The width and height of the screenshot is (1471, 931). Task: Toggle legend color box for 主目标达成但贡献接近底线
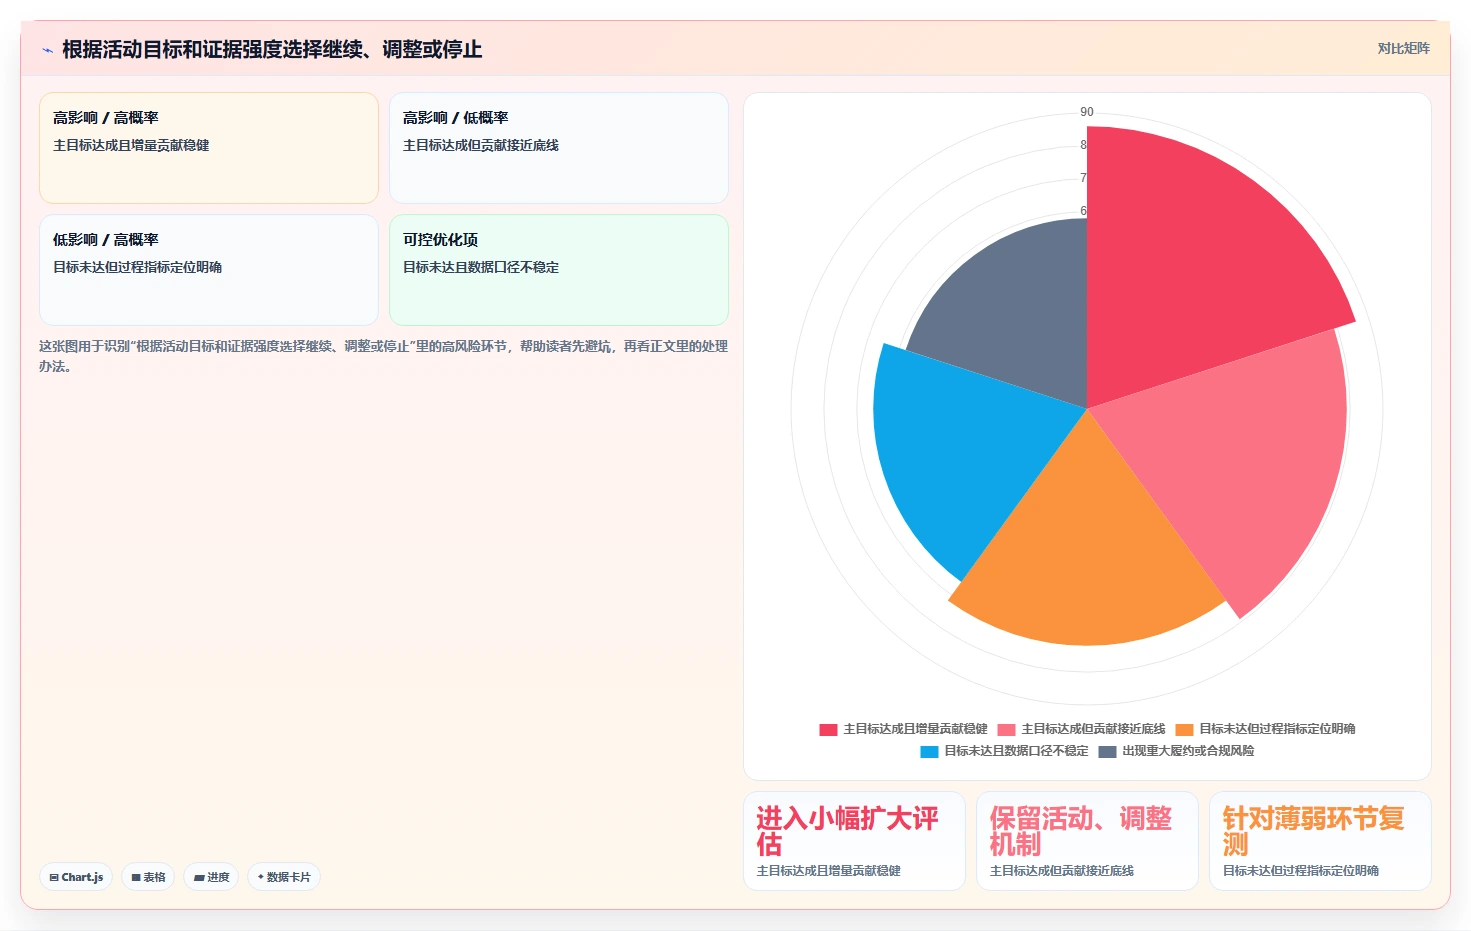(1006, 729)
